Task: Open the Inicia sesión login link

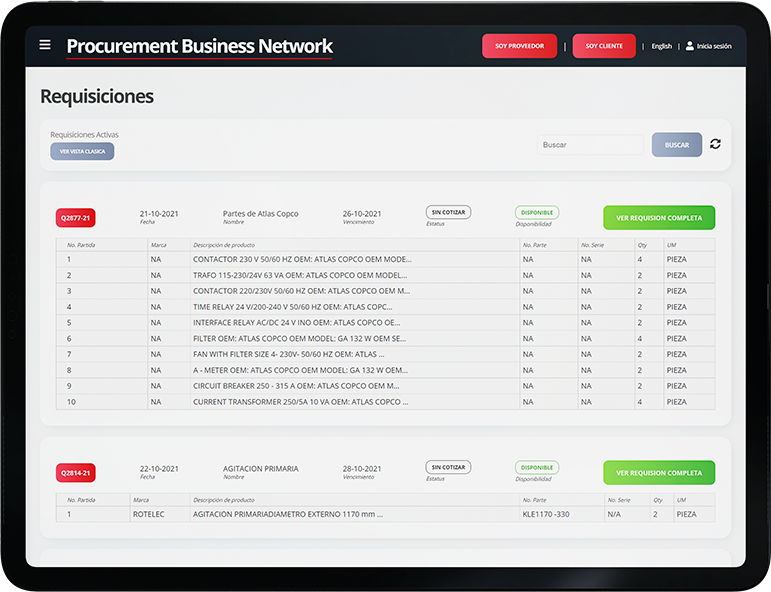Action: 714,46
